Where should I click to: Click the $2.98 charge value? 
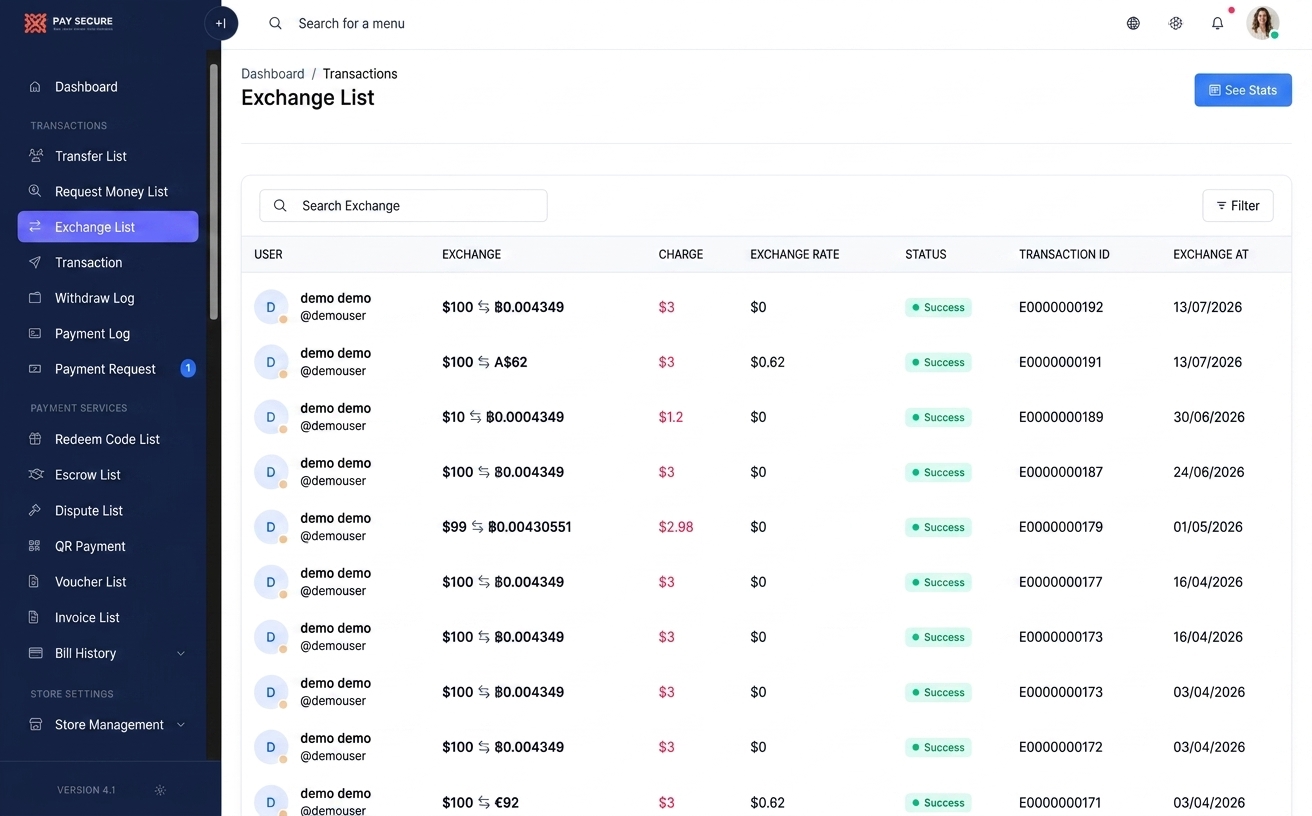point(676,527)
